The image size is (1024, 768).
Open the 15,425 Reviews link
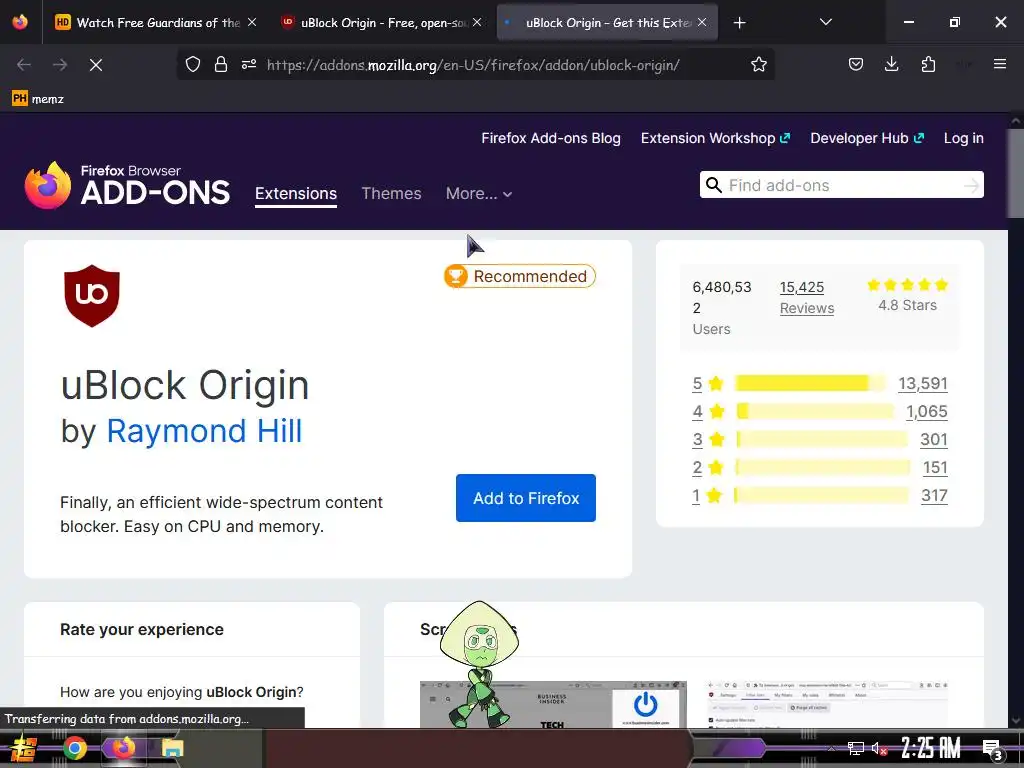807,298
